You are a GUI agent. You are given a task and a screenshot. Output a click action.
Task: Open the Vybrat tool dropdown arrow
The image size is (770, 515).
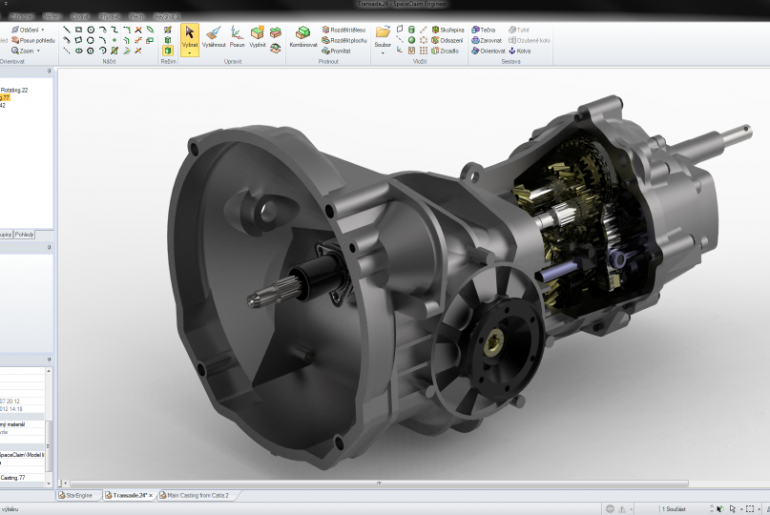click(190, 51)
